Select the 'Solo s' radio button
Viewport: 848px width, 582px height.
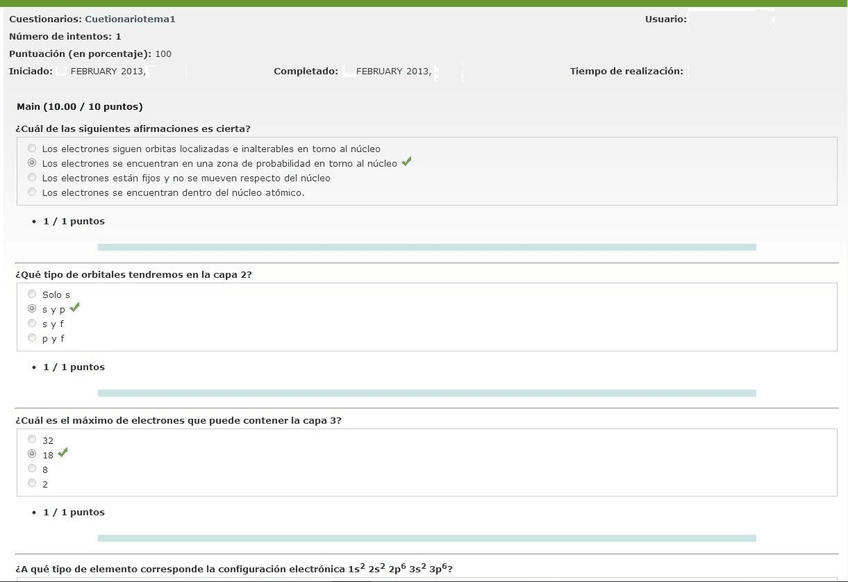point(32,294)
